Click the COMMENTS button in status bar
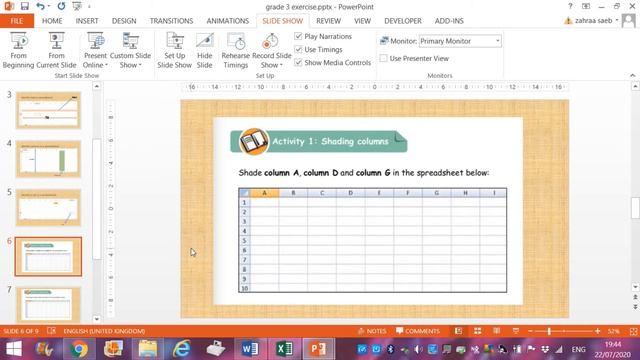The width and height of the screenshot is (640, 360). click(x=418, y=331)
